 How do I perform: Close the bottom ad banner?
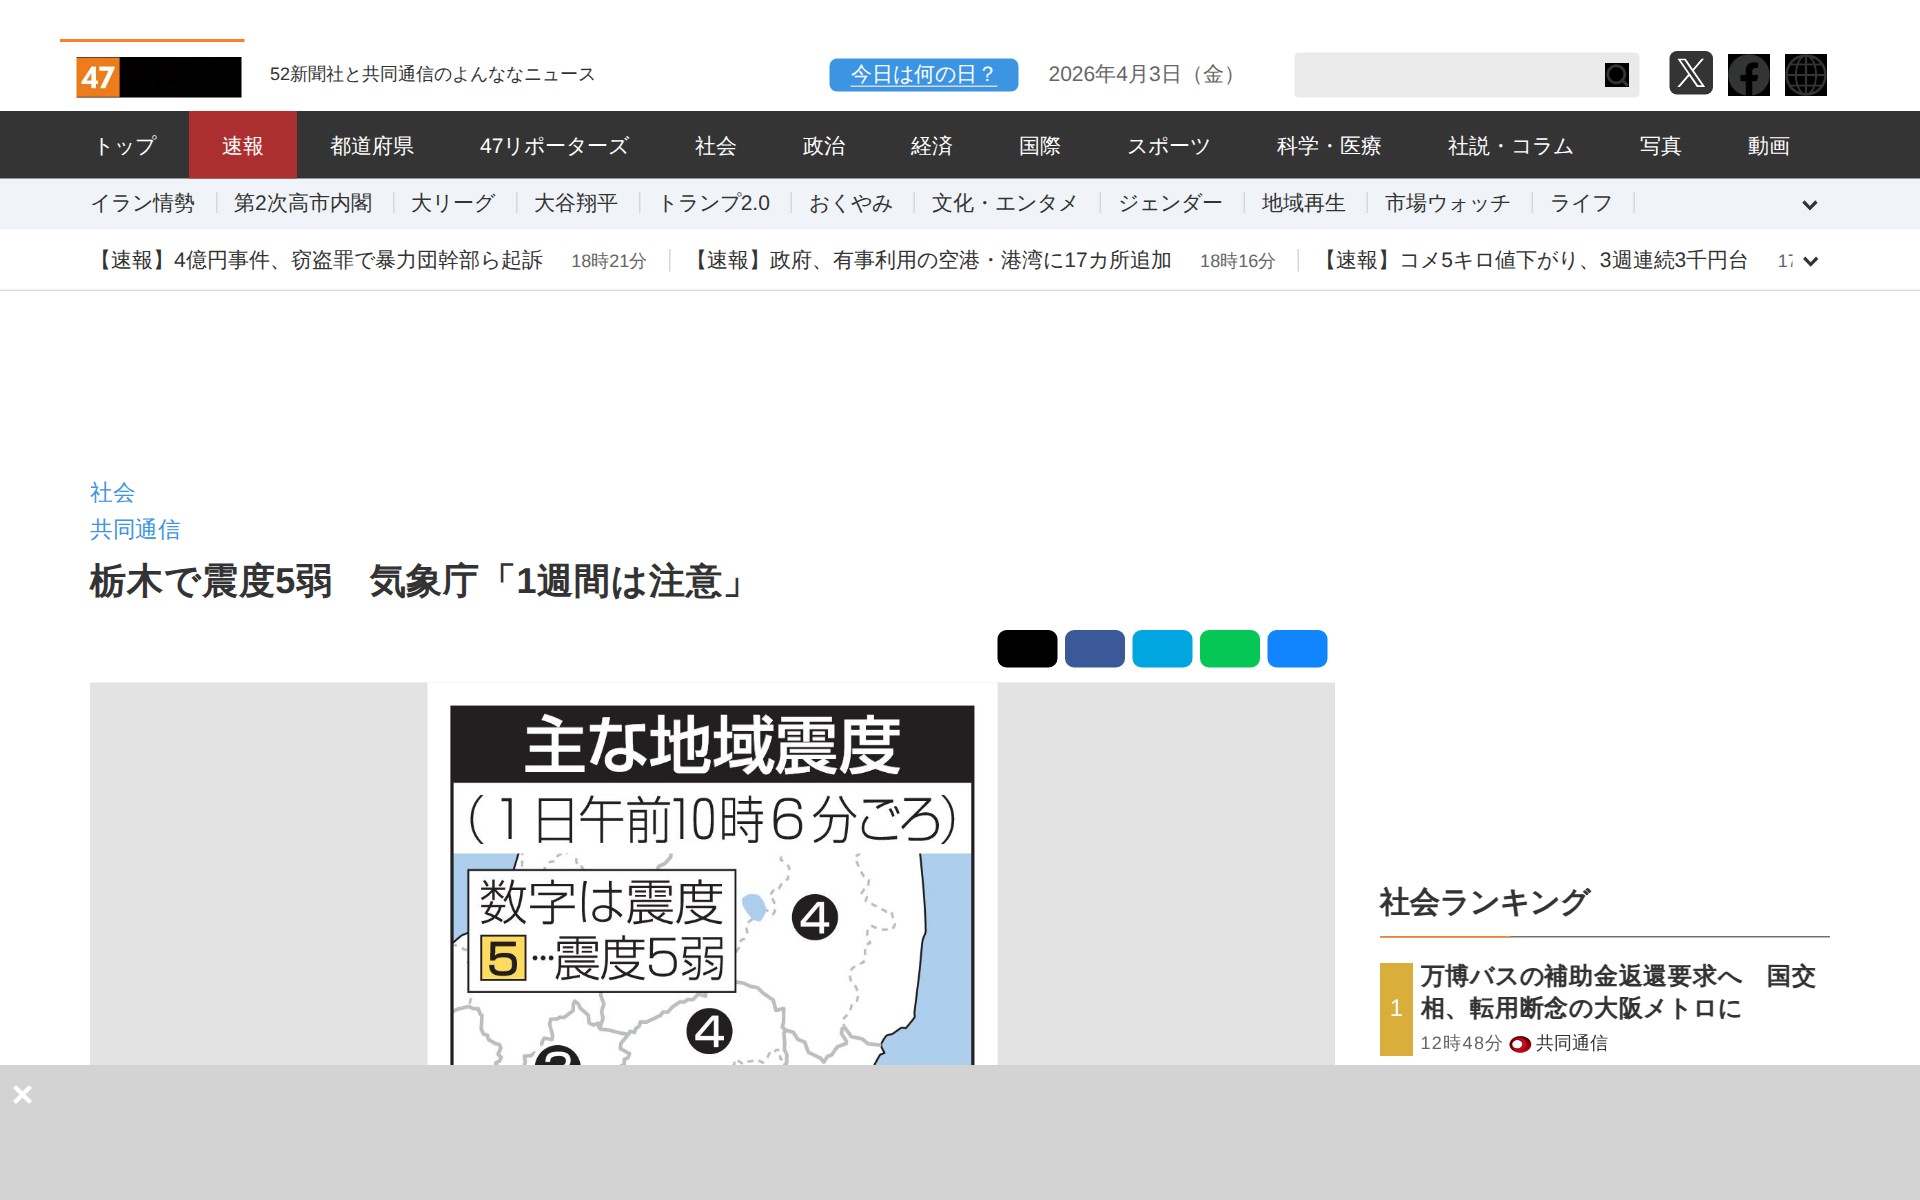(x=22, y=1094)
